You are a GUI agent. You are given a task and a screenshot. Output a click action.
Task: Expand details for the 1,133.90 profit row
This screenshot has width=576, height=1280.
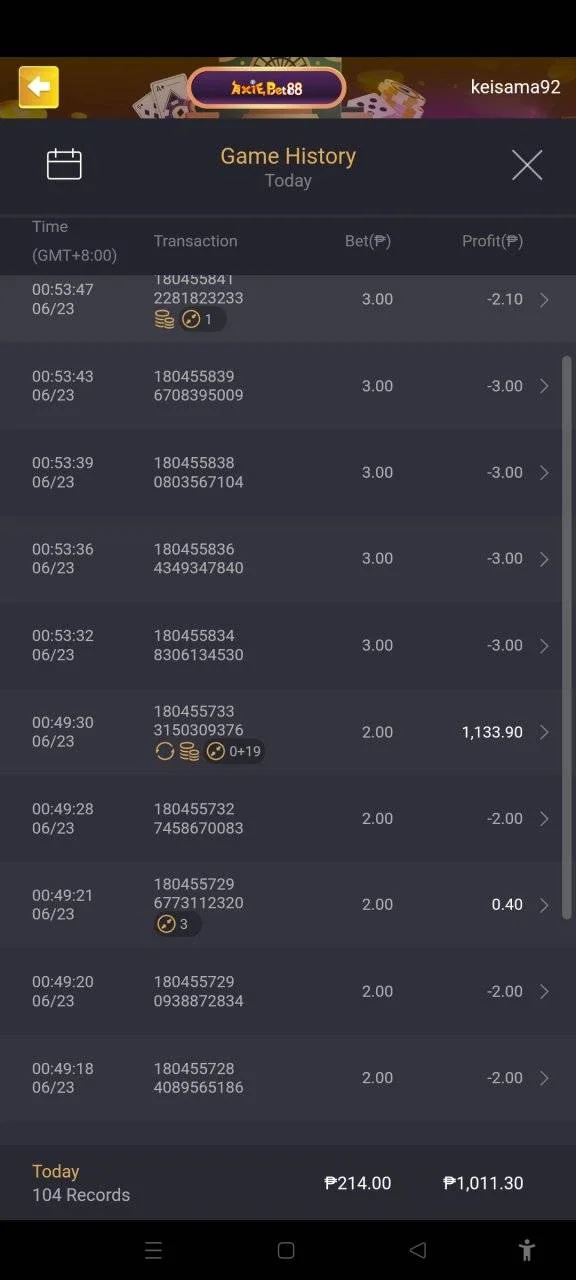click(544, 732)
